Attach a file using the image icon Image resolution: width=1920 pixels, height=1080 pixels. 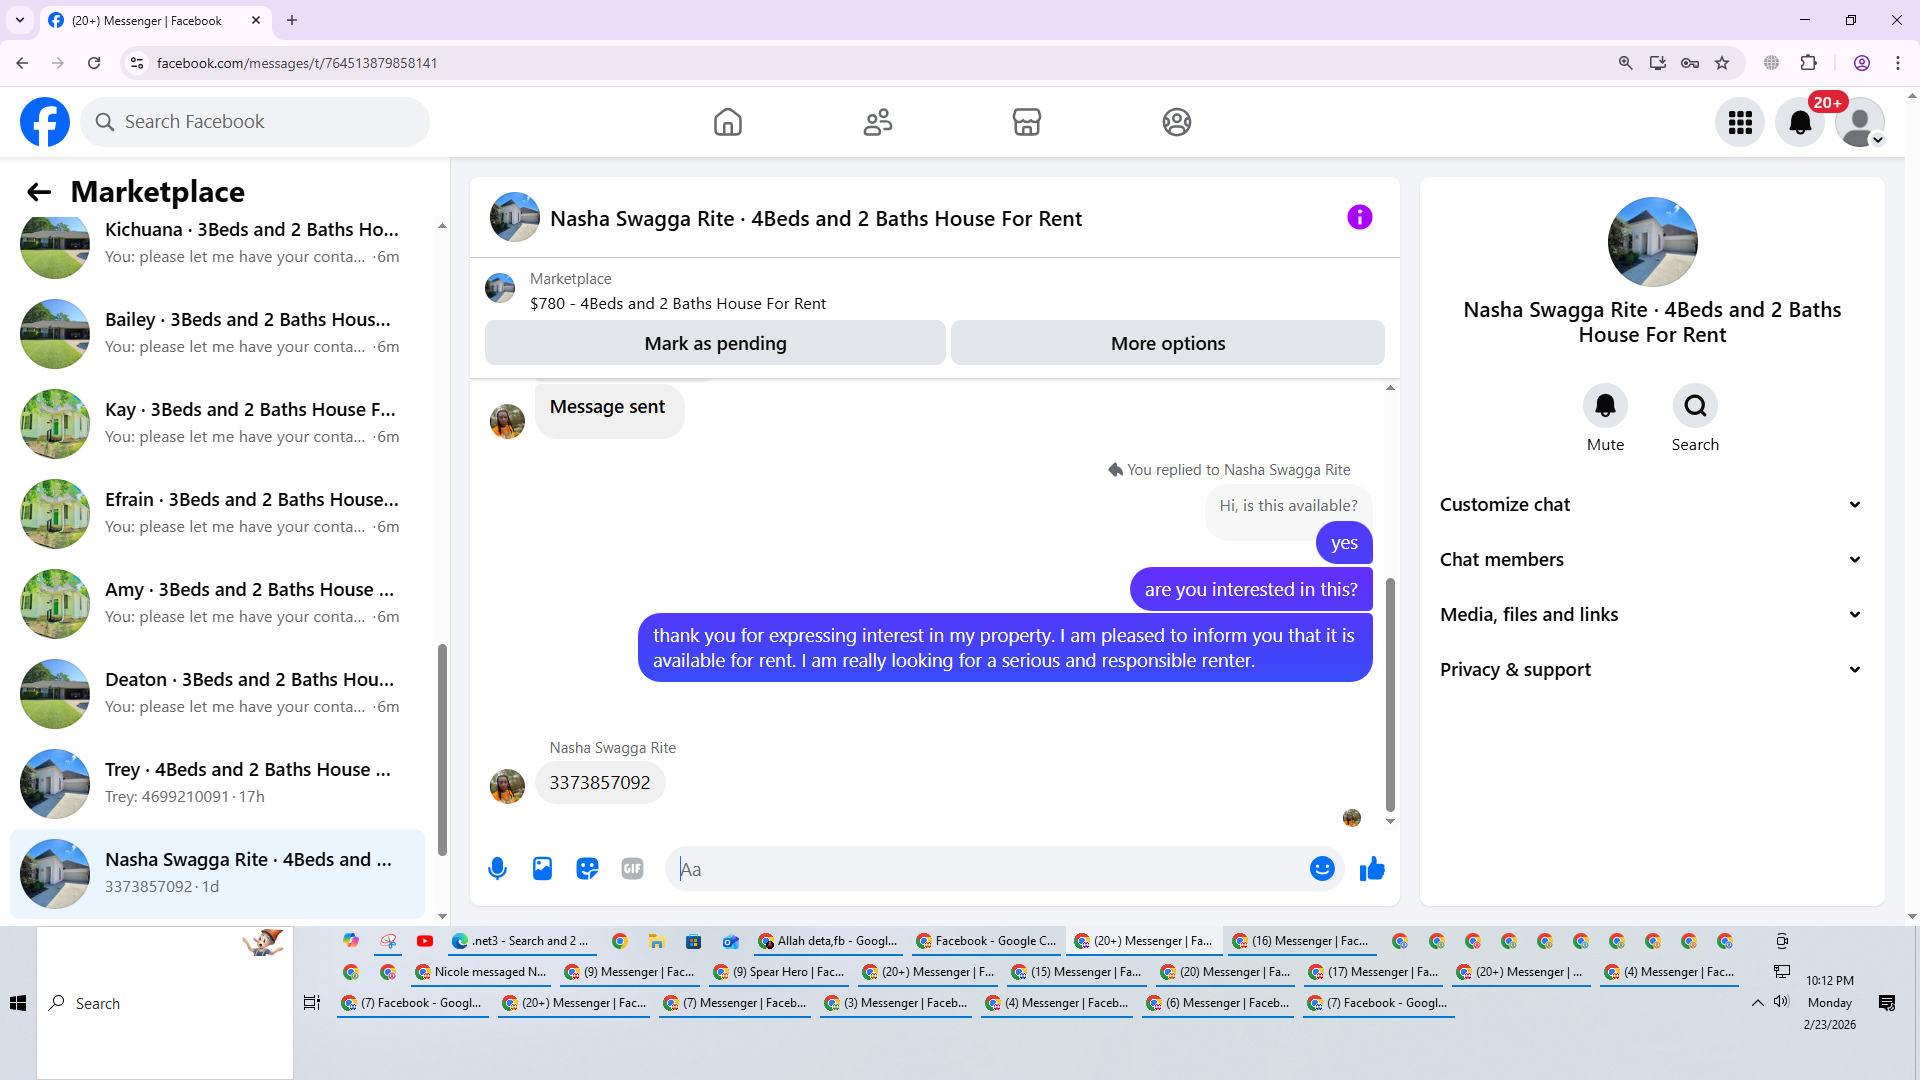pos(542,869)
